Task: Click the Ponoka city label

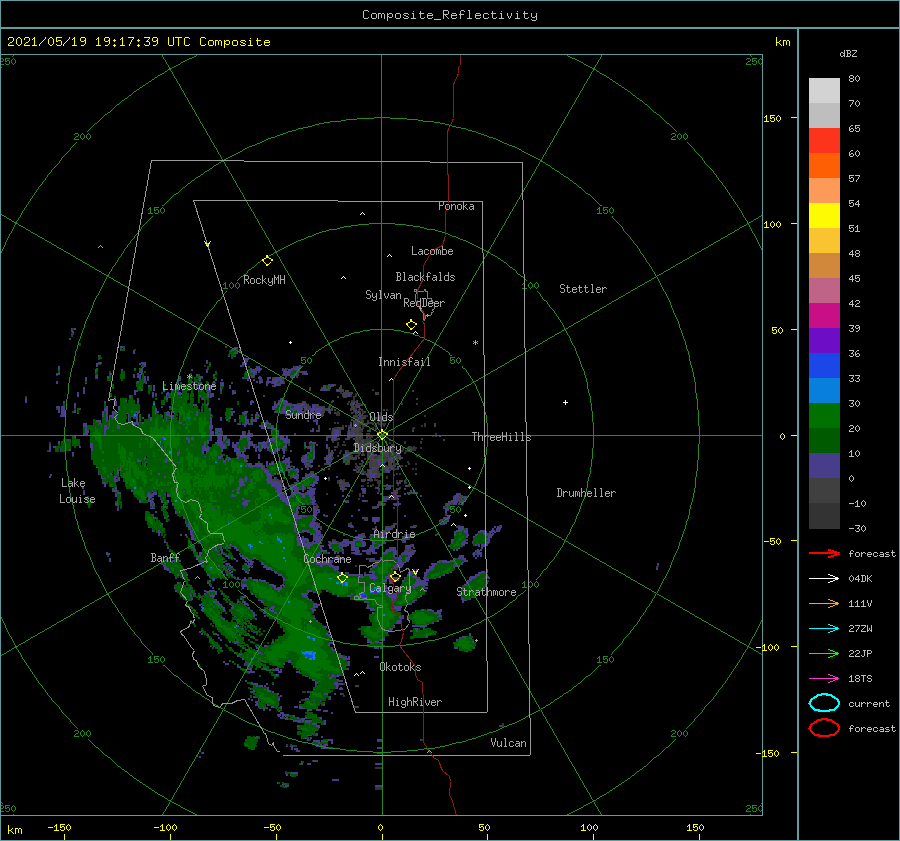Action: [456, 206]
